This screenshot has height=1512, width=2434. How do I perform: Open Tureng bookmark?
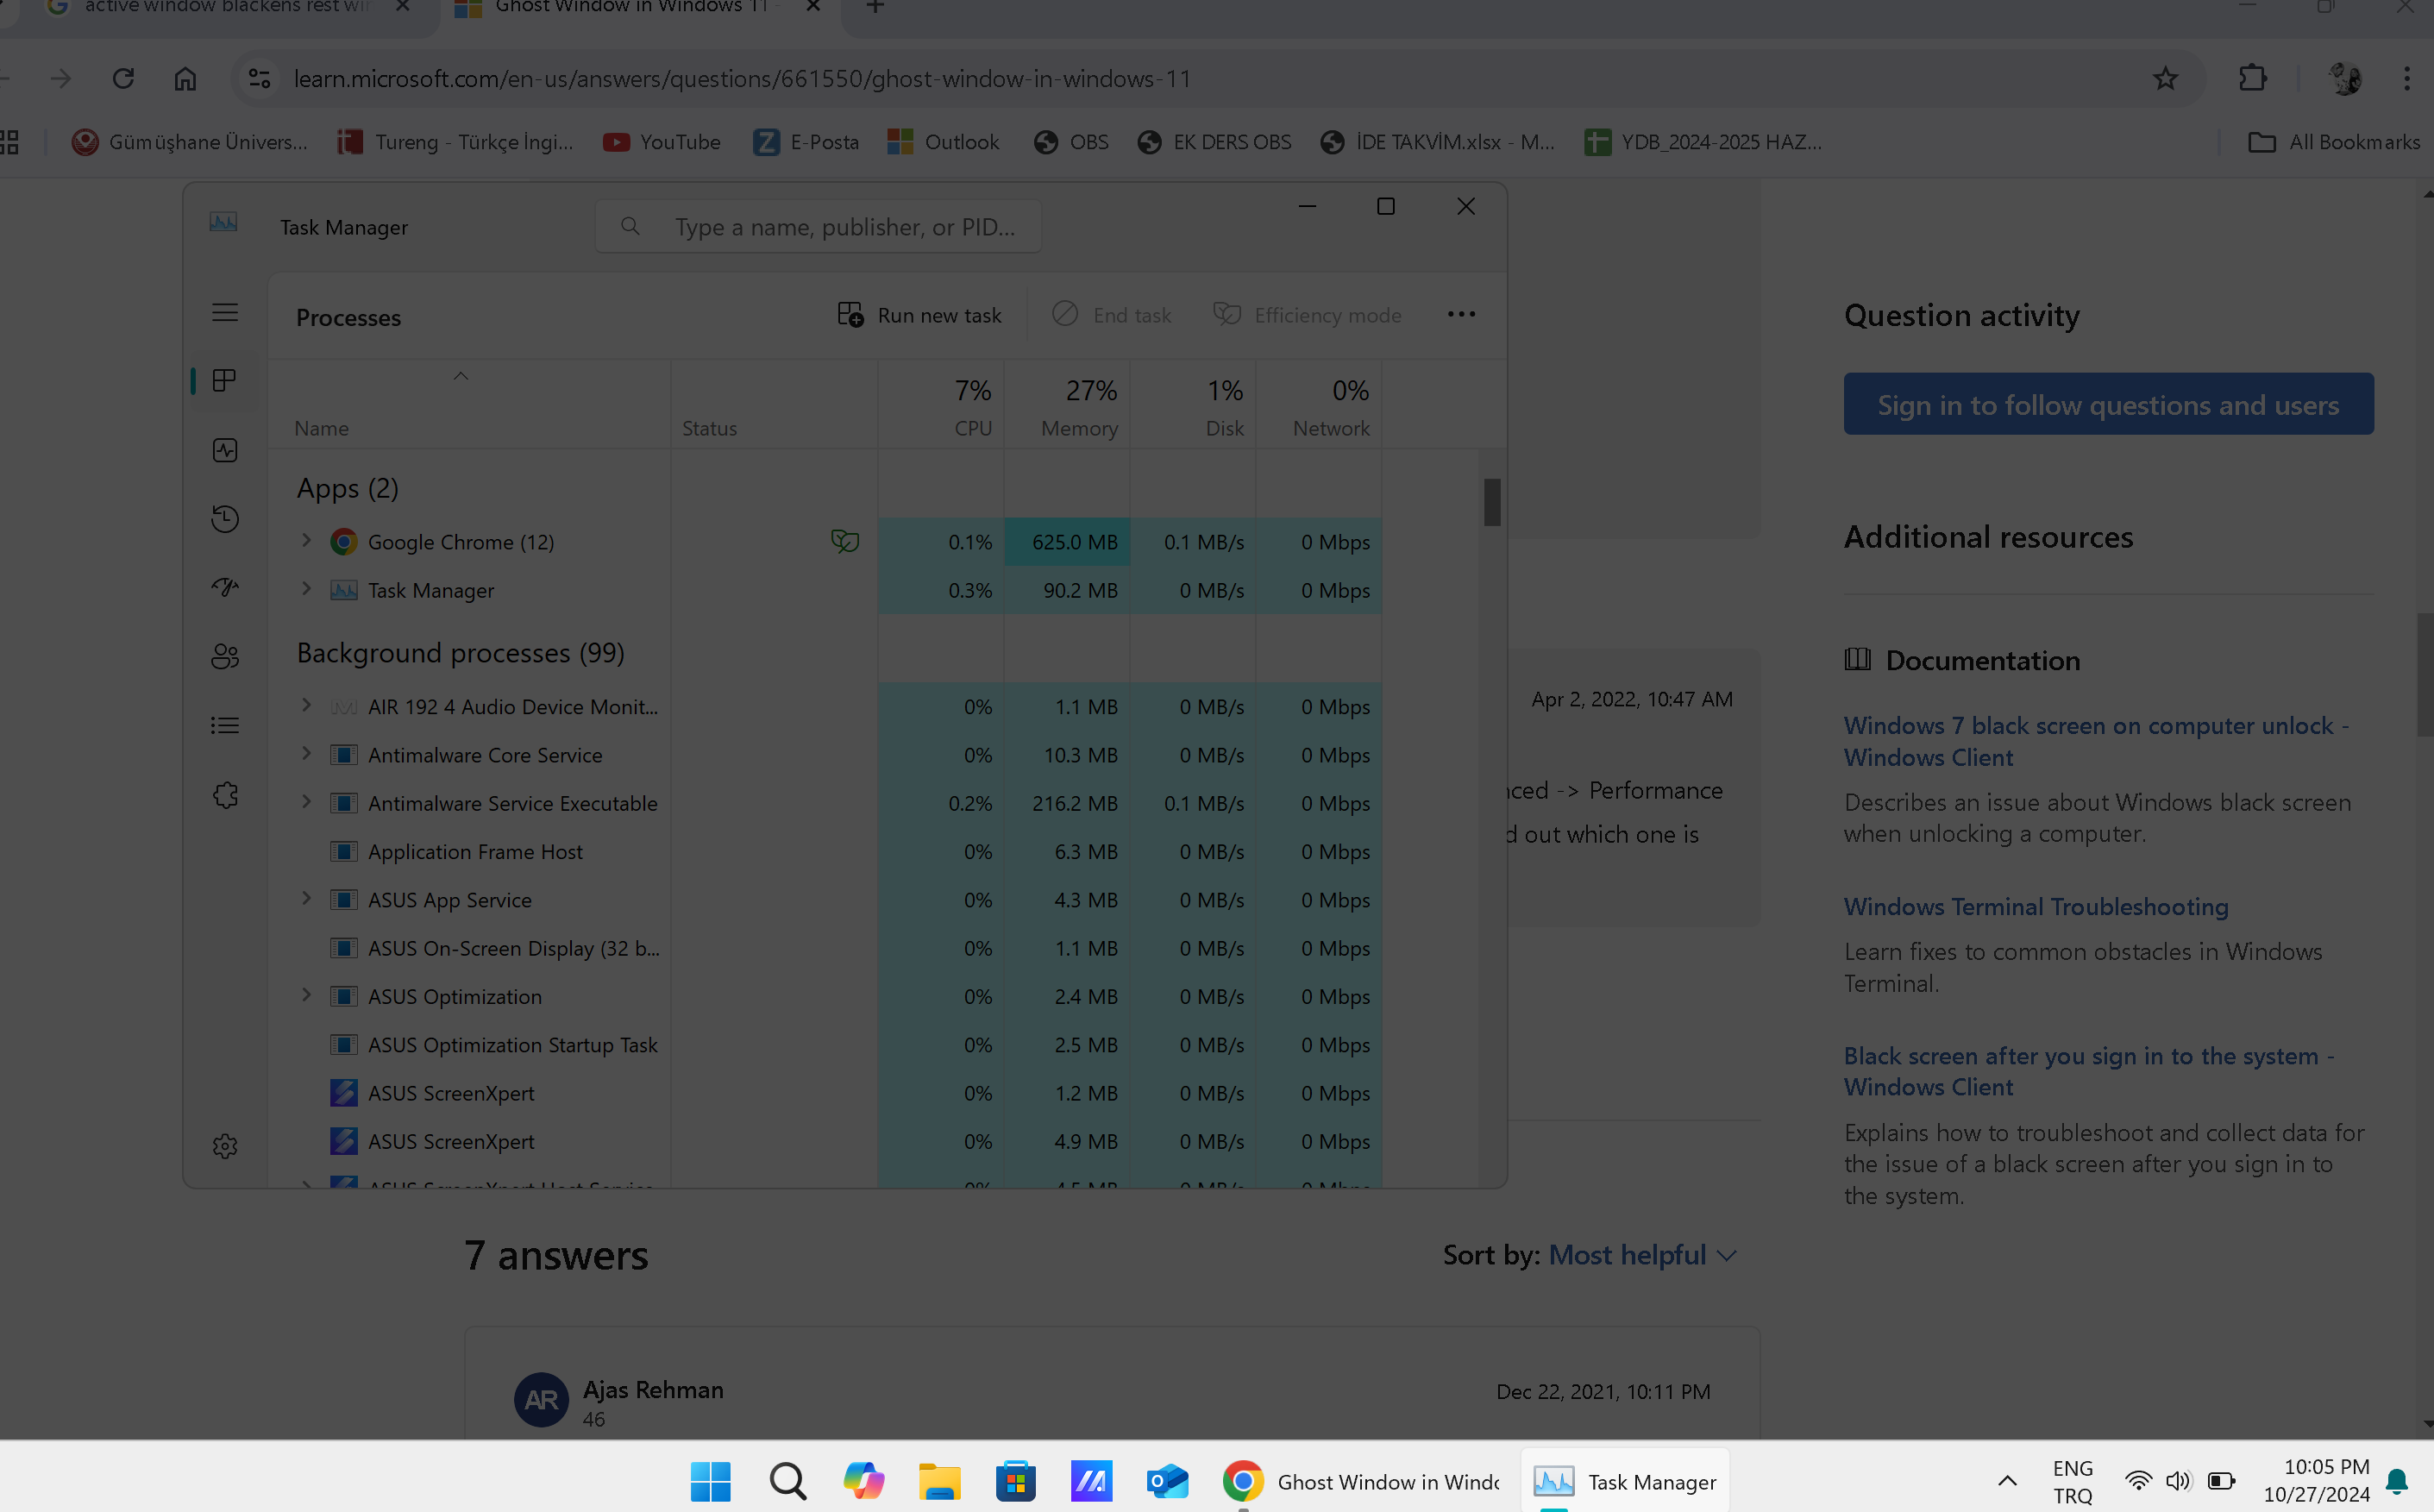click(x=455, y=142)
